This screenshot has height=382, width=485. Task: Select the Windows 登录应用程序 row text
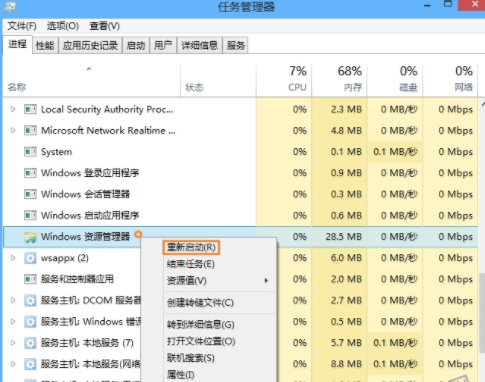click(90, 173)
